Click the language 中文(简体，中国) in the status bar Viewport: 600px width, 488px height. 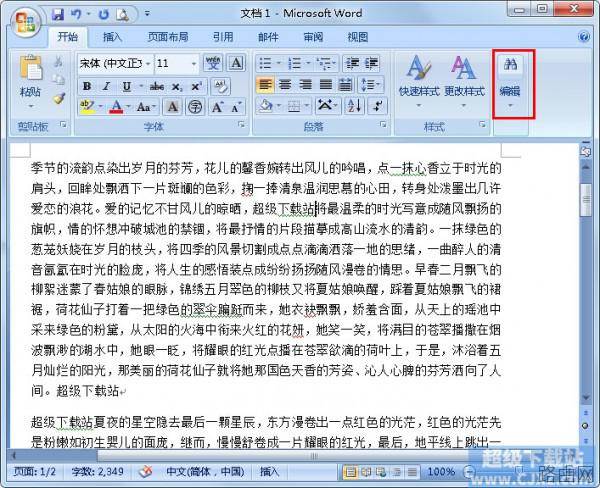tap(205, 471)
